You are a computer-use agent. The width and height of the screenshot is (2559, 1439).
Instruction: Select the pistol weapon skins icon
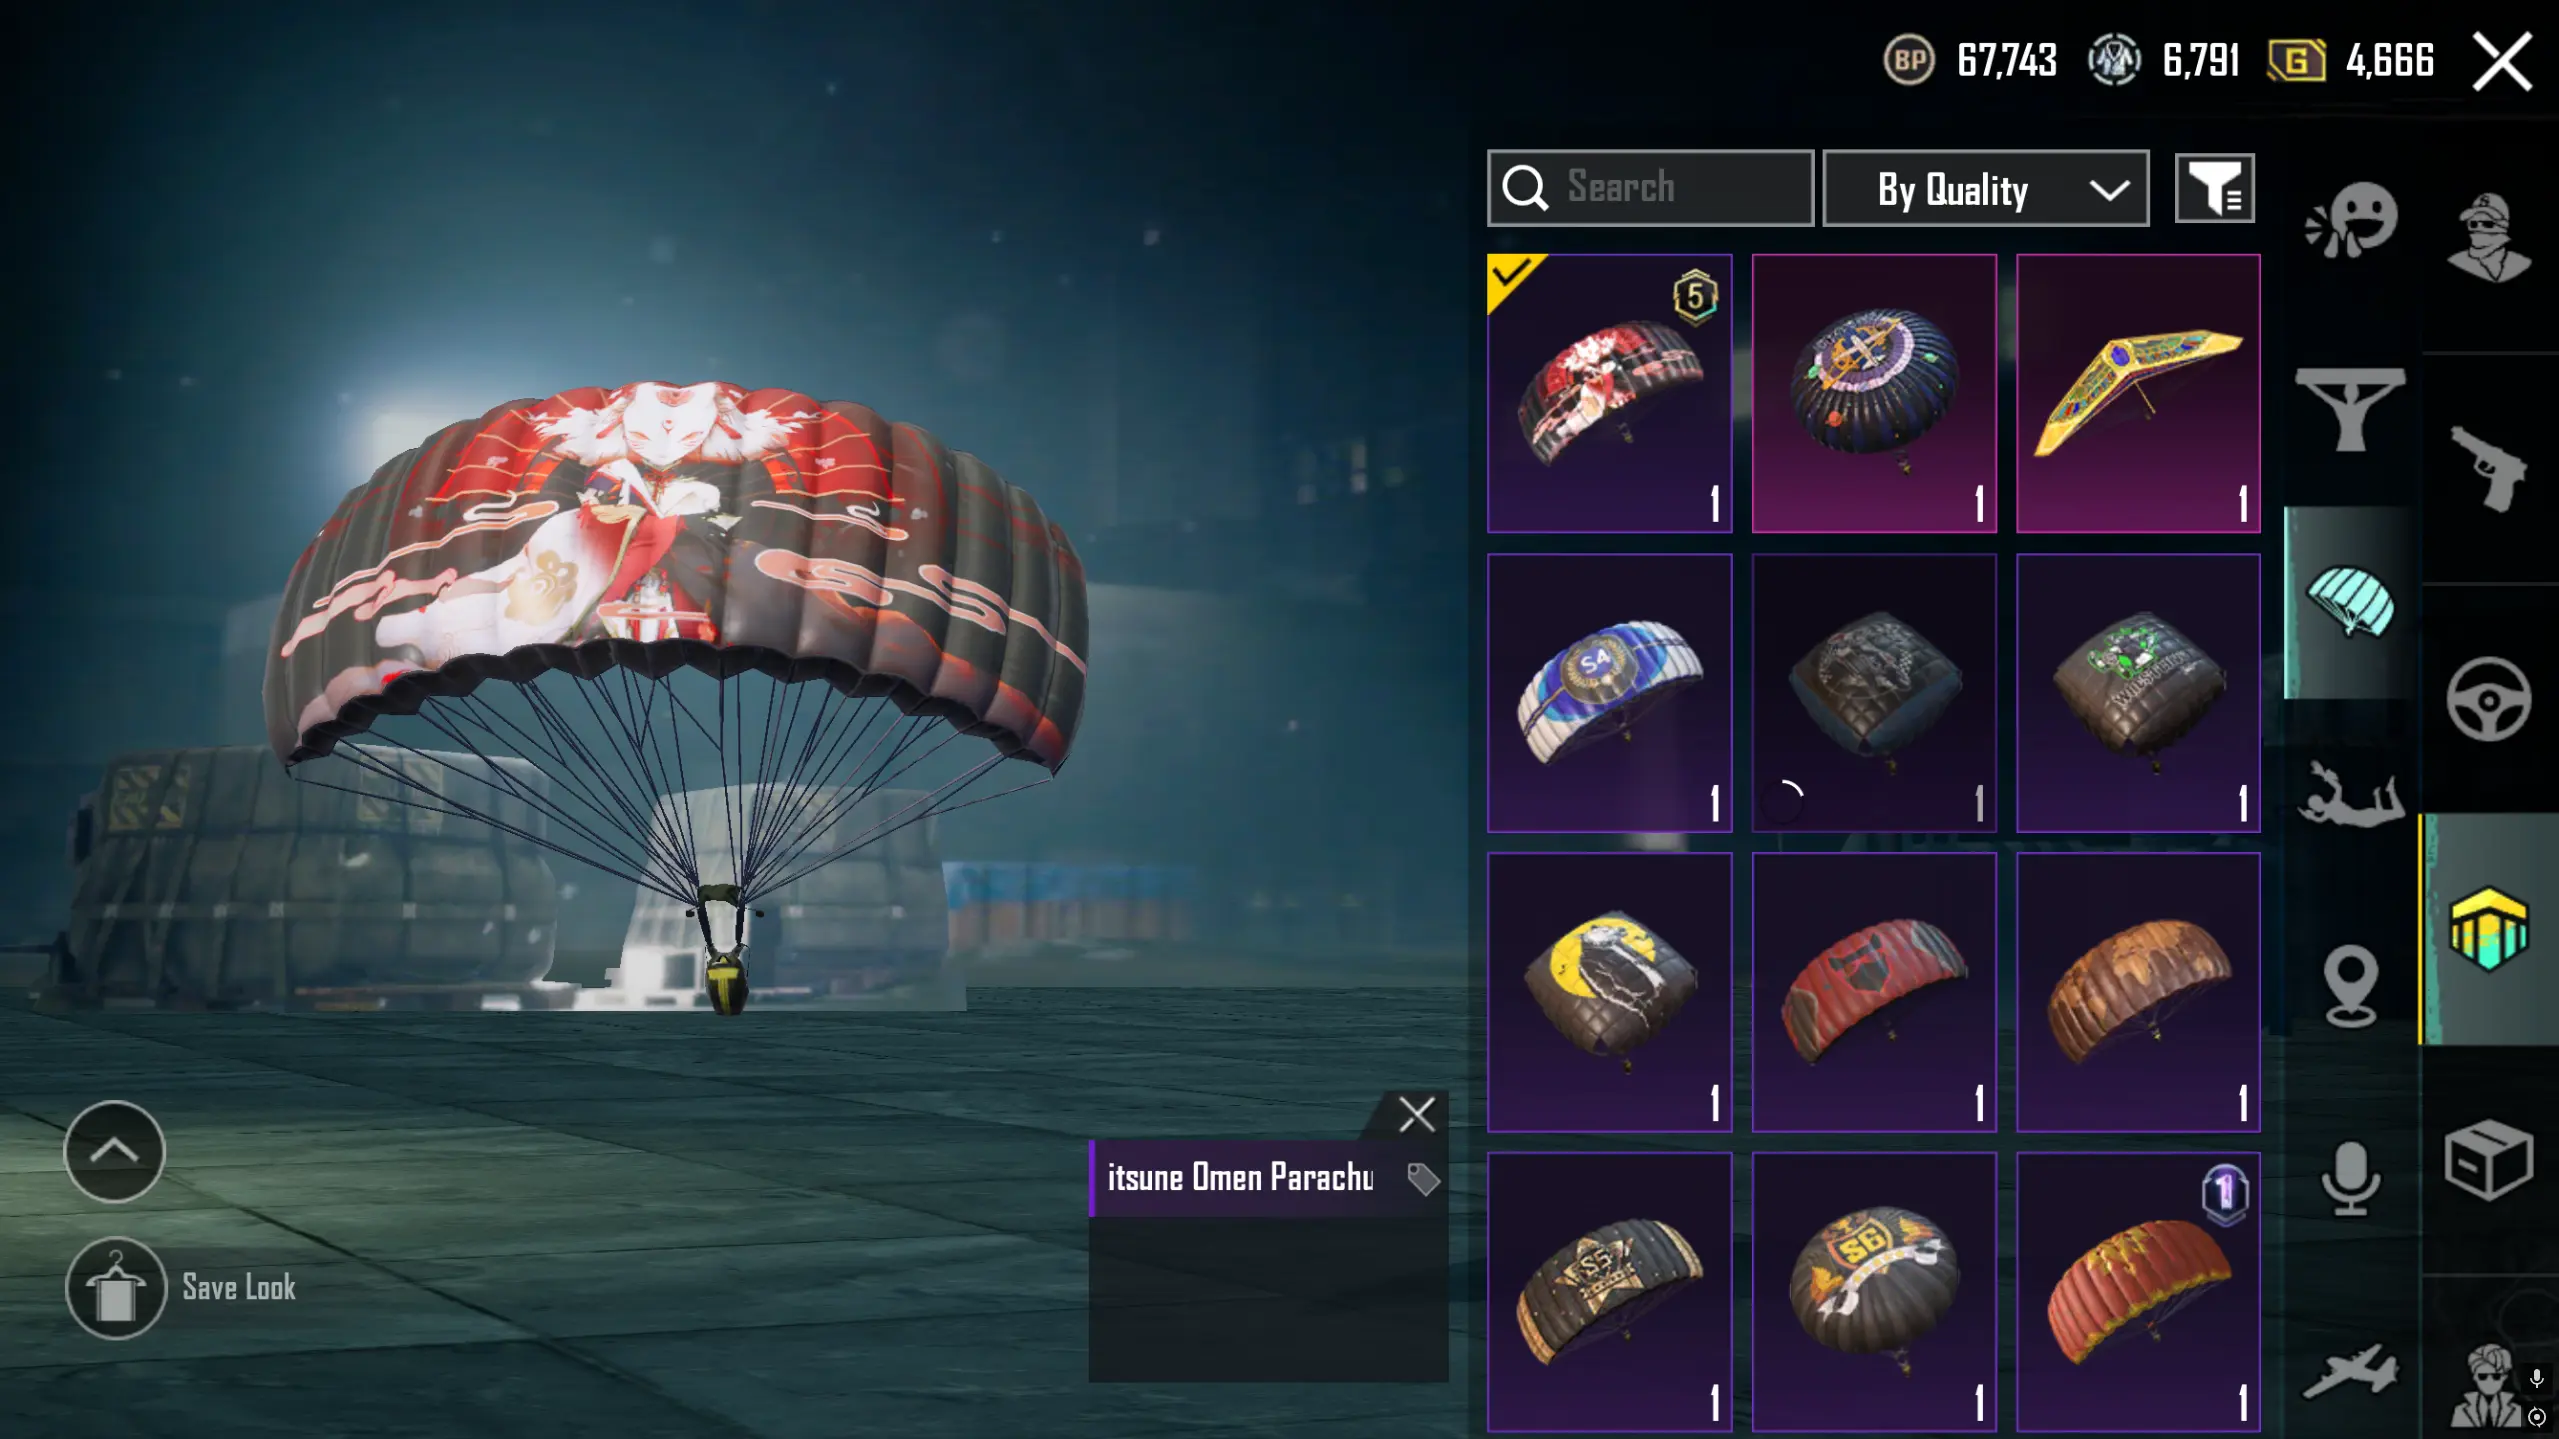coord(2489,468)
